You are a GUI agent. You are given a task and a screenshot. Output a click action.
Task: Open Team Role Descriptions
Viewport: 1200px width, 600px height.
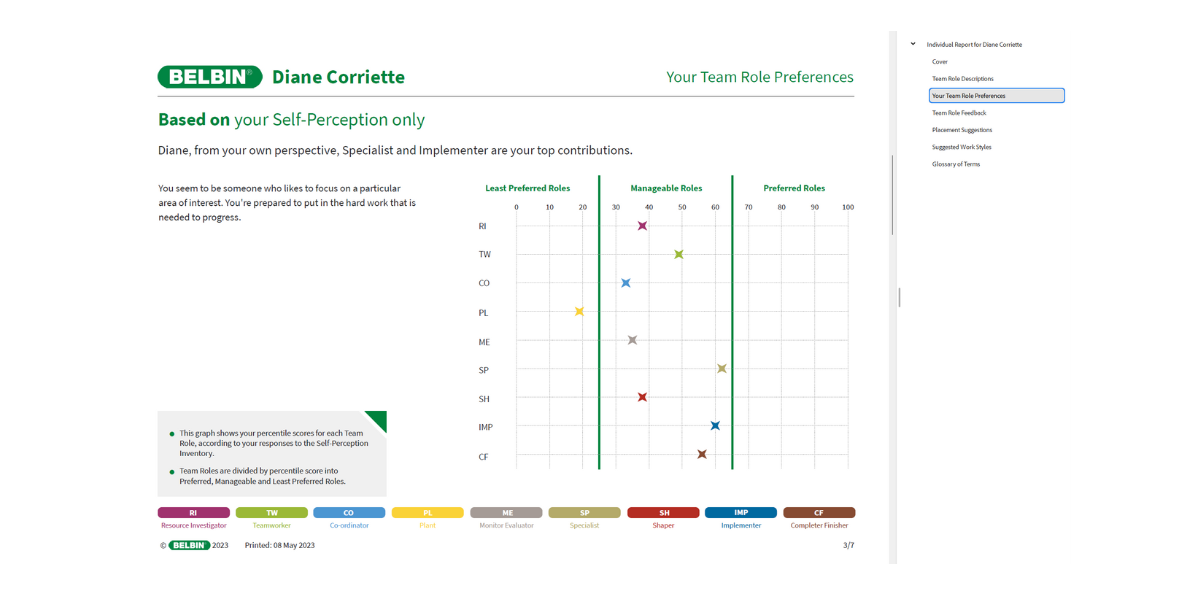(962, 78)
